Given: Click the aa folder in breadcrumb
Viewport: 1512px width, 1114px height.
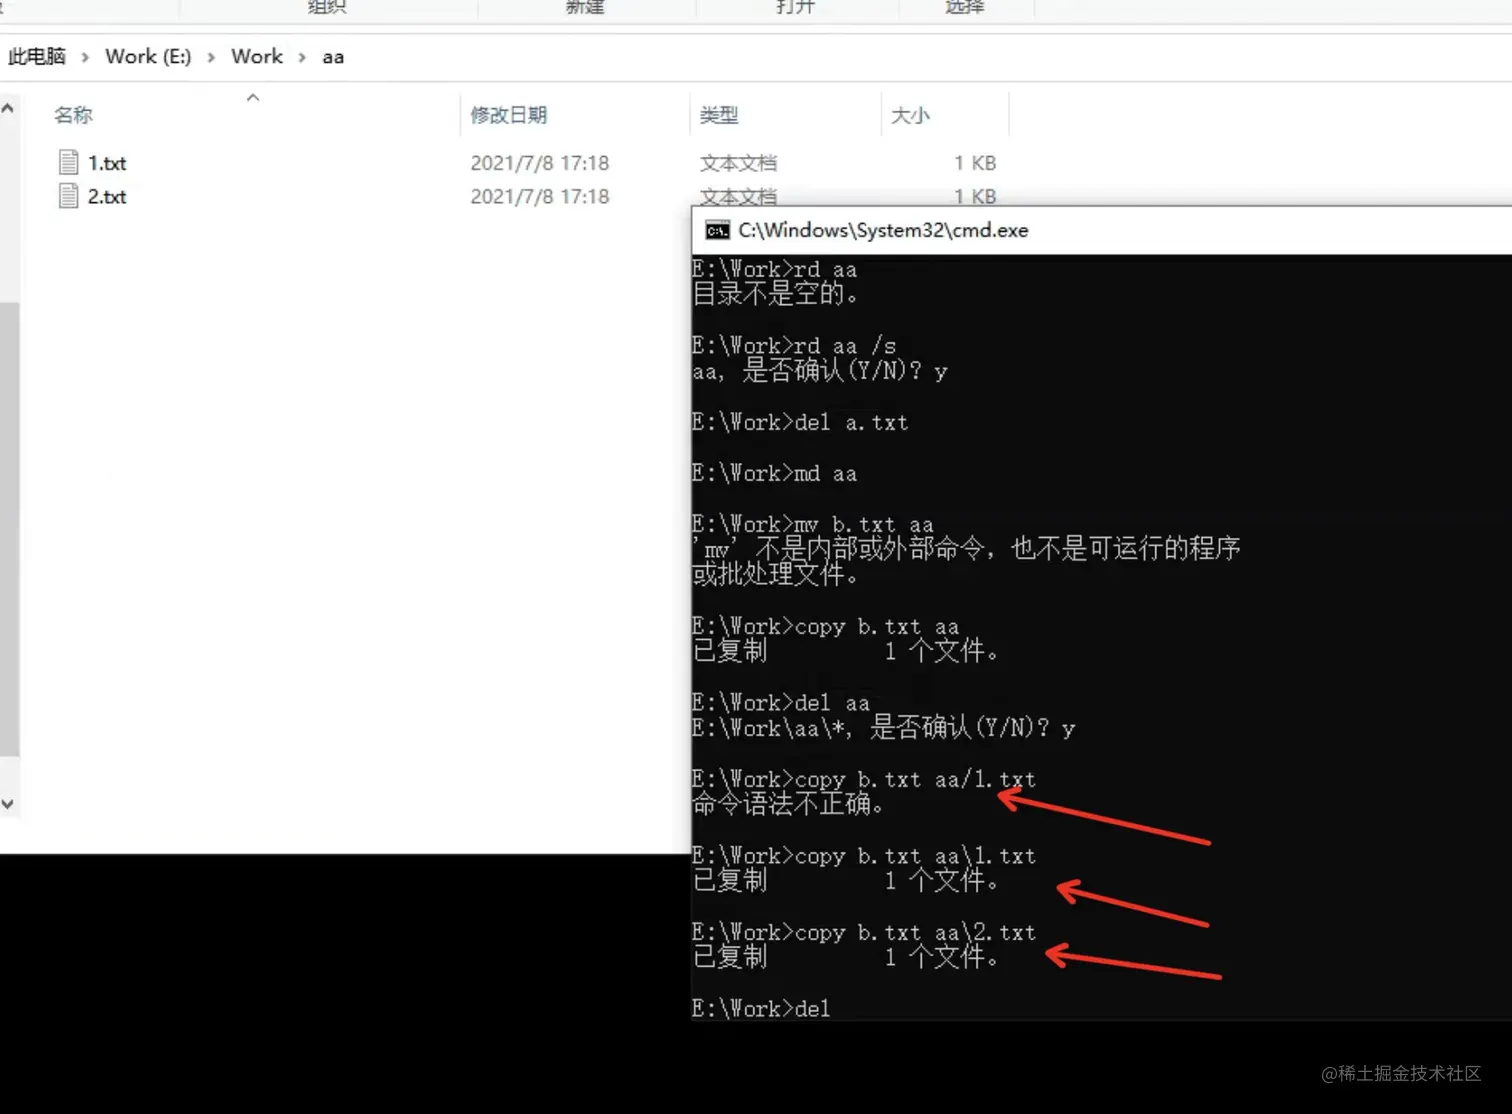Looking at the screenshot, I should click(x=333, y=58).
